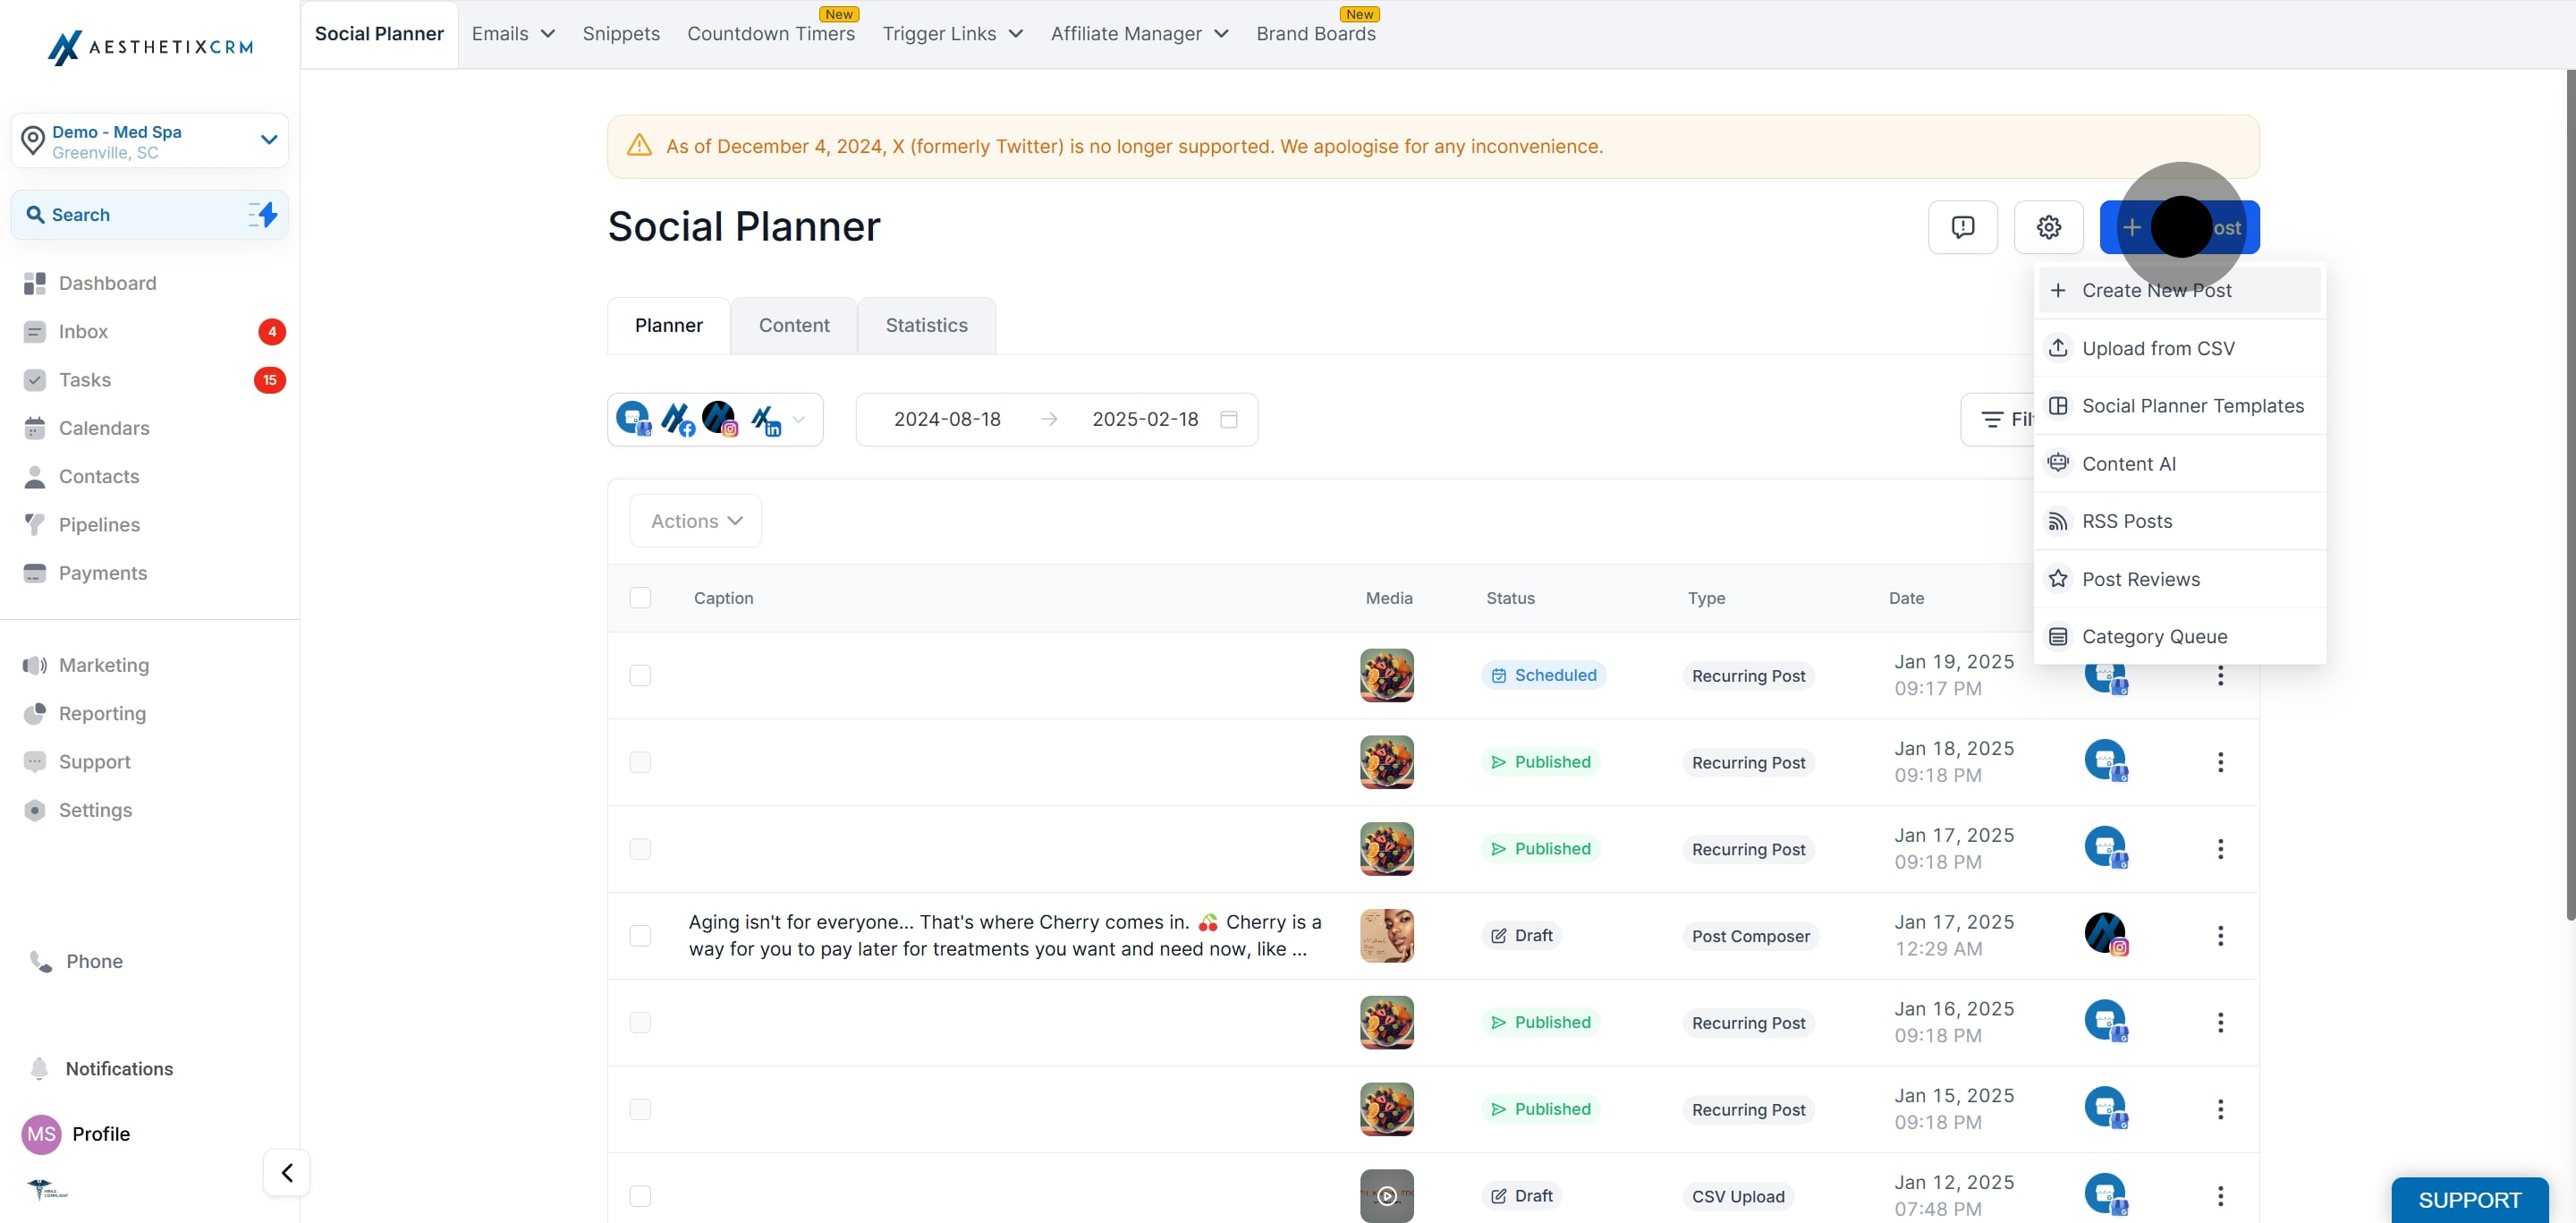Image resolution: width=2576 pixels, height=1223 pixels.
Task: Collapse the sidebar with arrow button
Action: 286,1172
